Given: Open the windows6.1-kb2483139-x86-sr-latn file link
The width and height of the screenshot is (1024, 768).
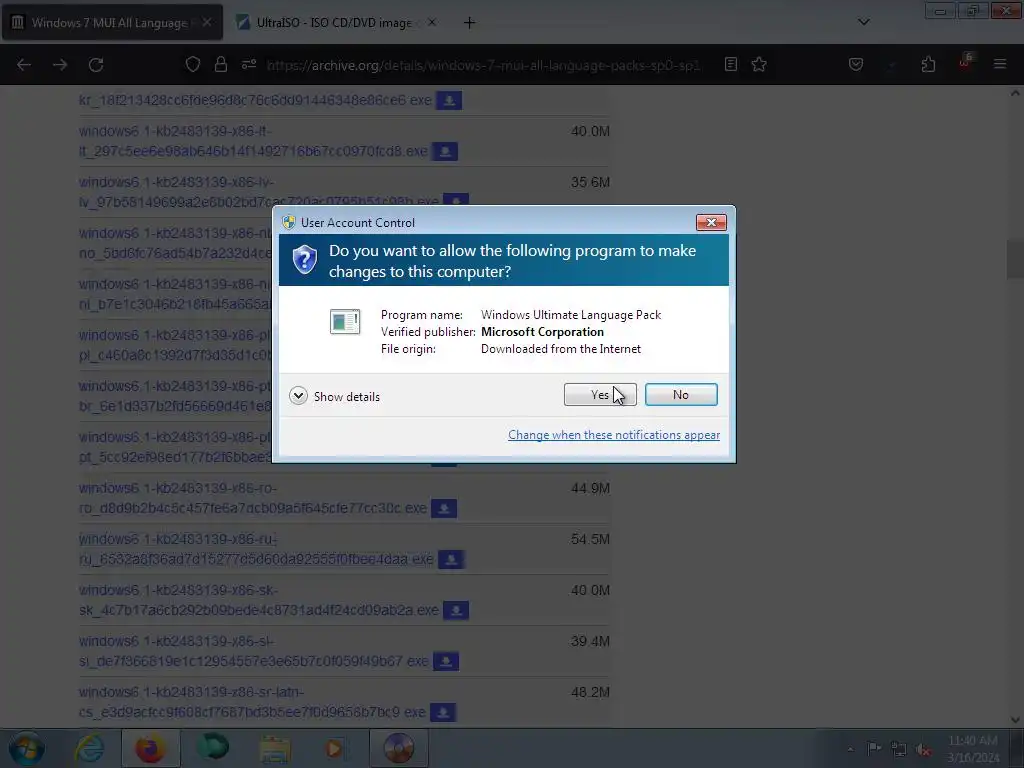Looking at the screenshot, I should point(252,702).
